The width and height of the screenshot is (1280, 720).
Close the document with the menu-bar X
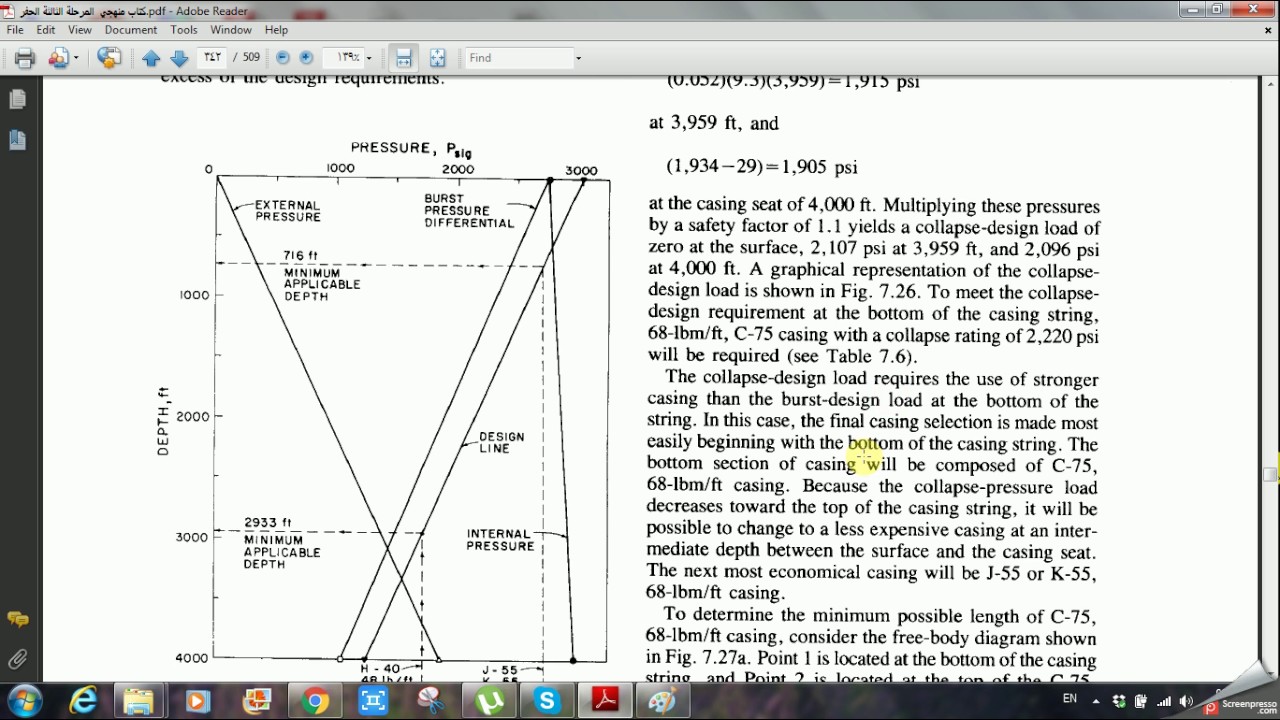pos(1268,30)
